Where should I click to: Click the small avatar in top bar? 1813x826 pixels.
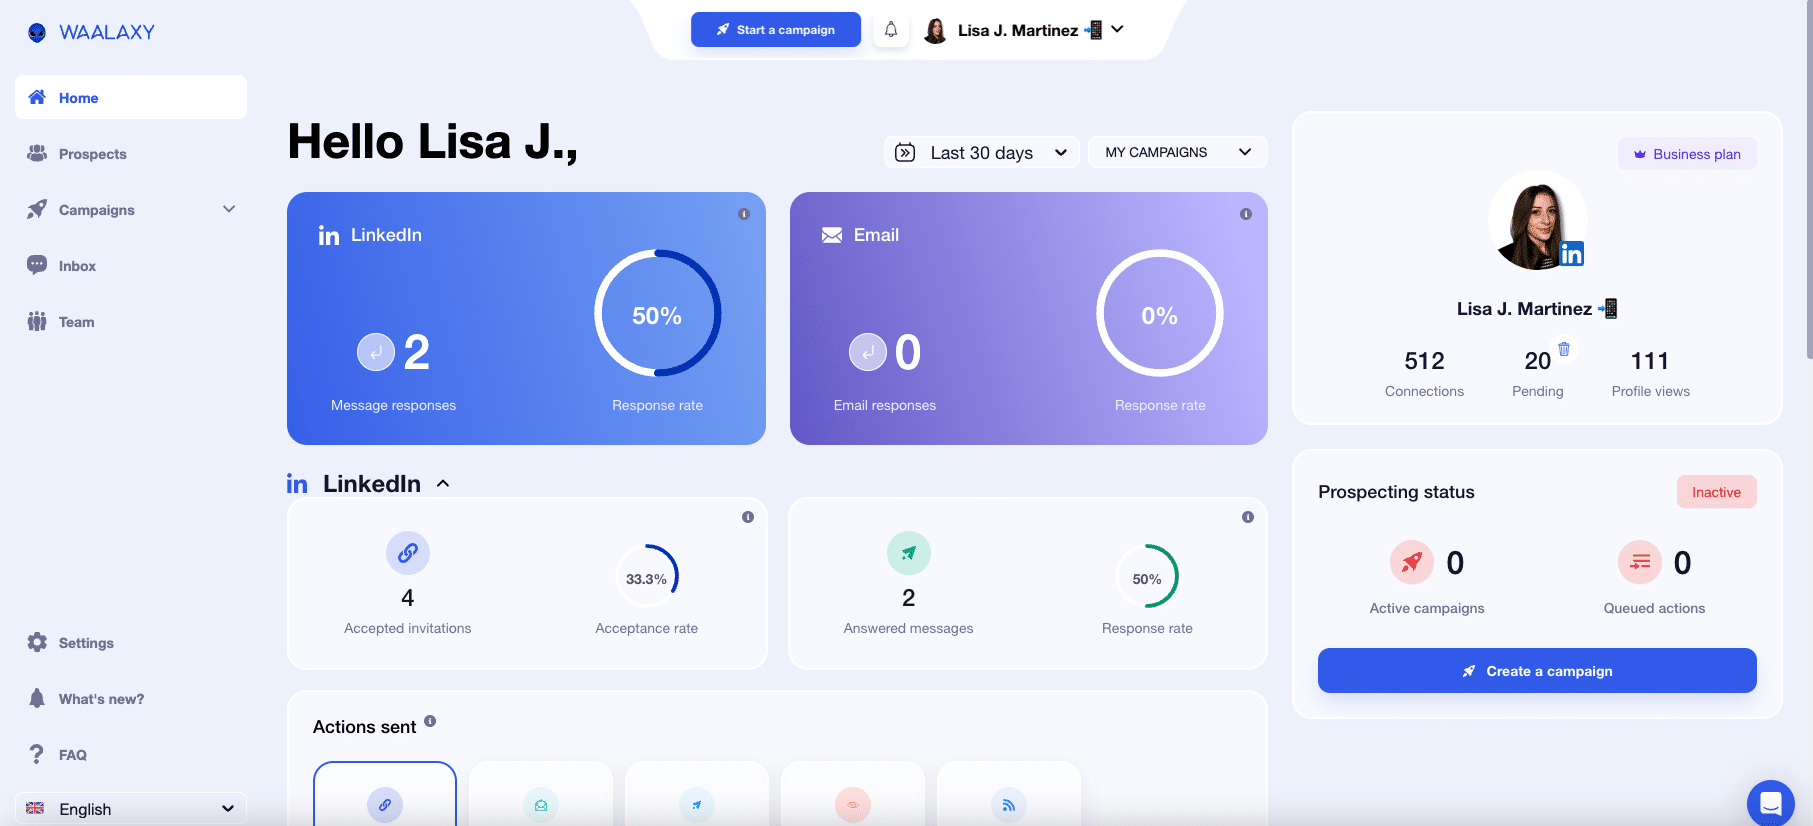pyautogui.click(x=936, y=31)
